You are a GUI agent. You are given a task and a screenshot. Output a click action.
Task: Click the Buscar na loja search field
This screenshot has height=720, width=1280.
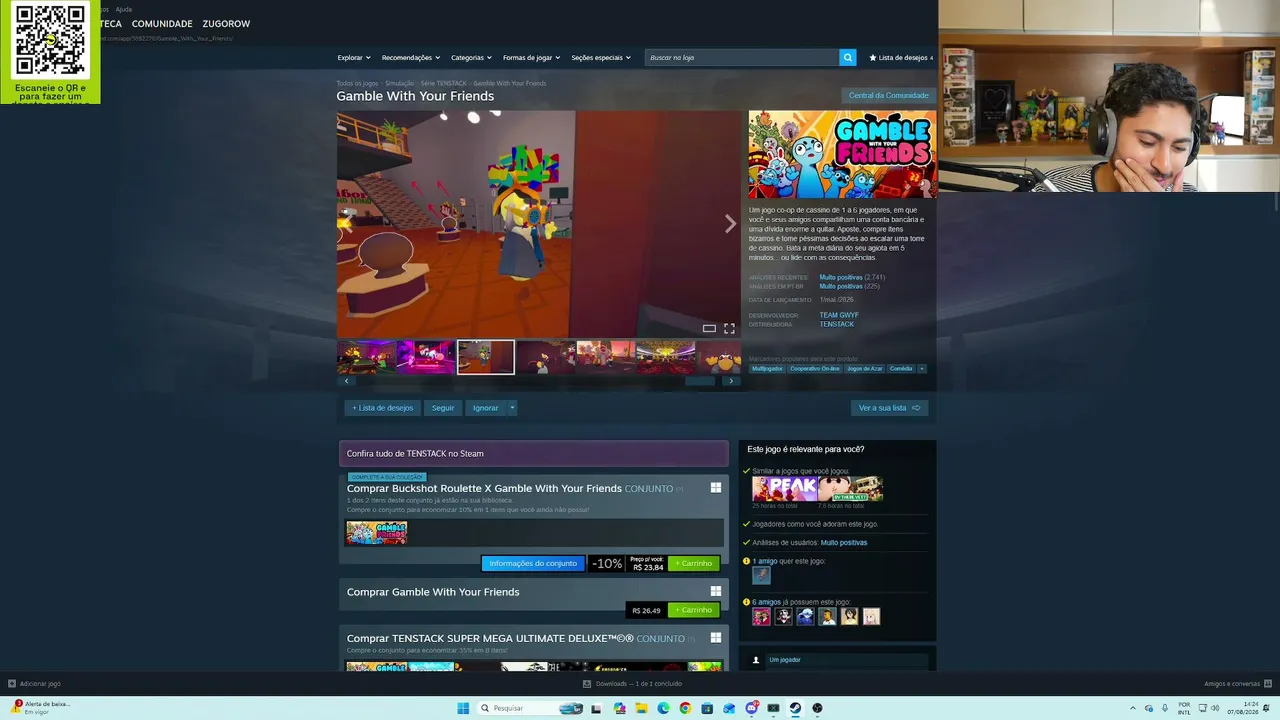[742, 58]
